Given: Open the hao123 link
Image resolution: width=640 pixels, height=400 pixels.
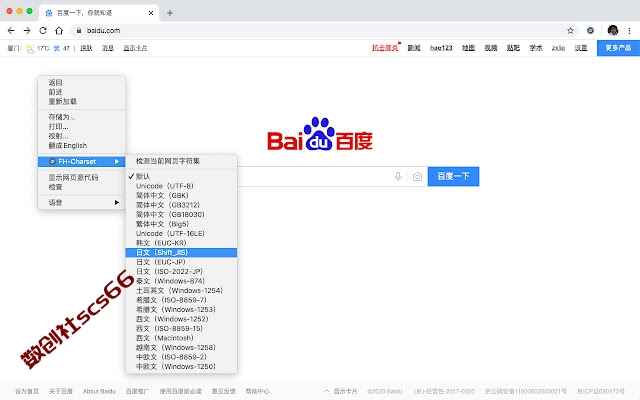Looking at the screenshot, I should pos(441,48).
